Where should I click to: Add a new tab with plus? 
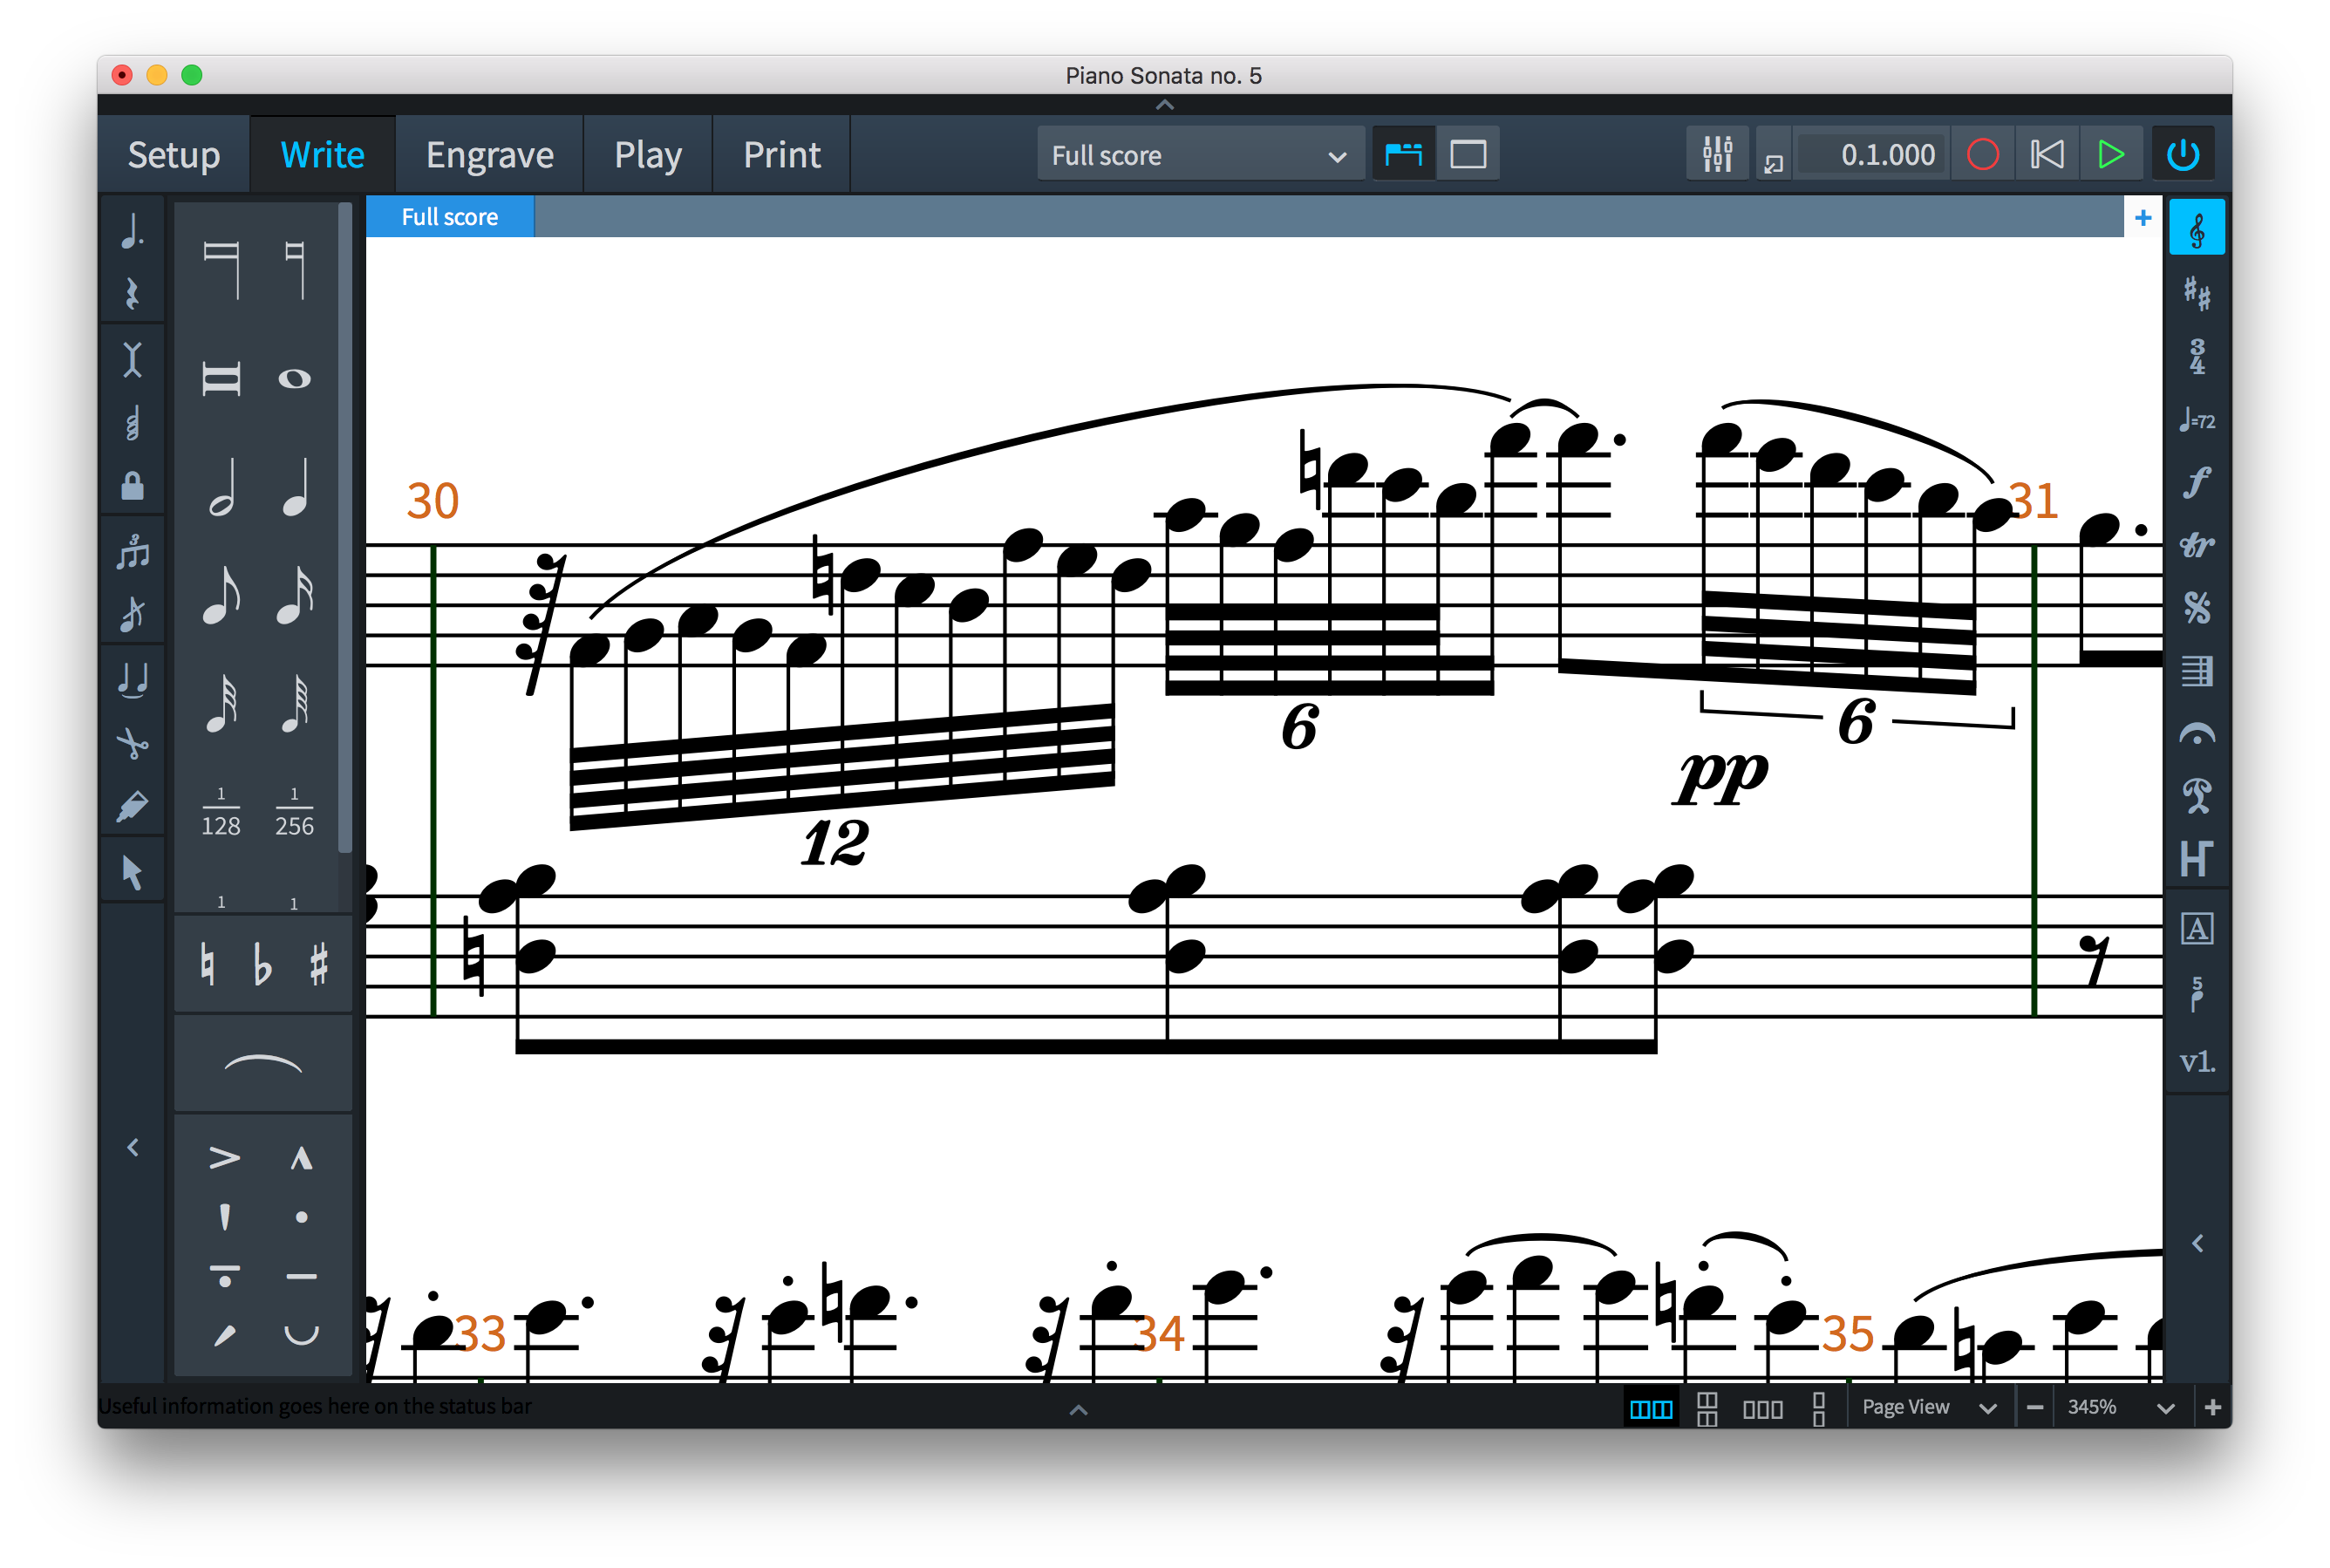(x=2142, y=217)
